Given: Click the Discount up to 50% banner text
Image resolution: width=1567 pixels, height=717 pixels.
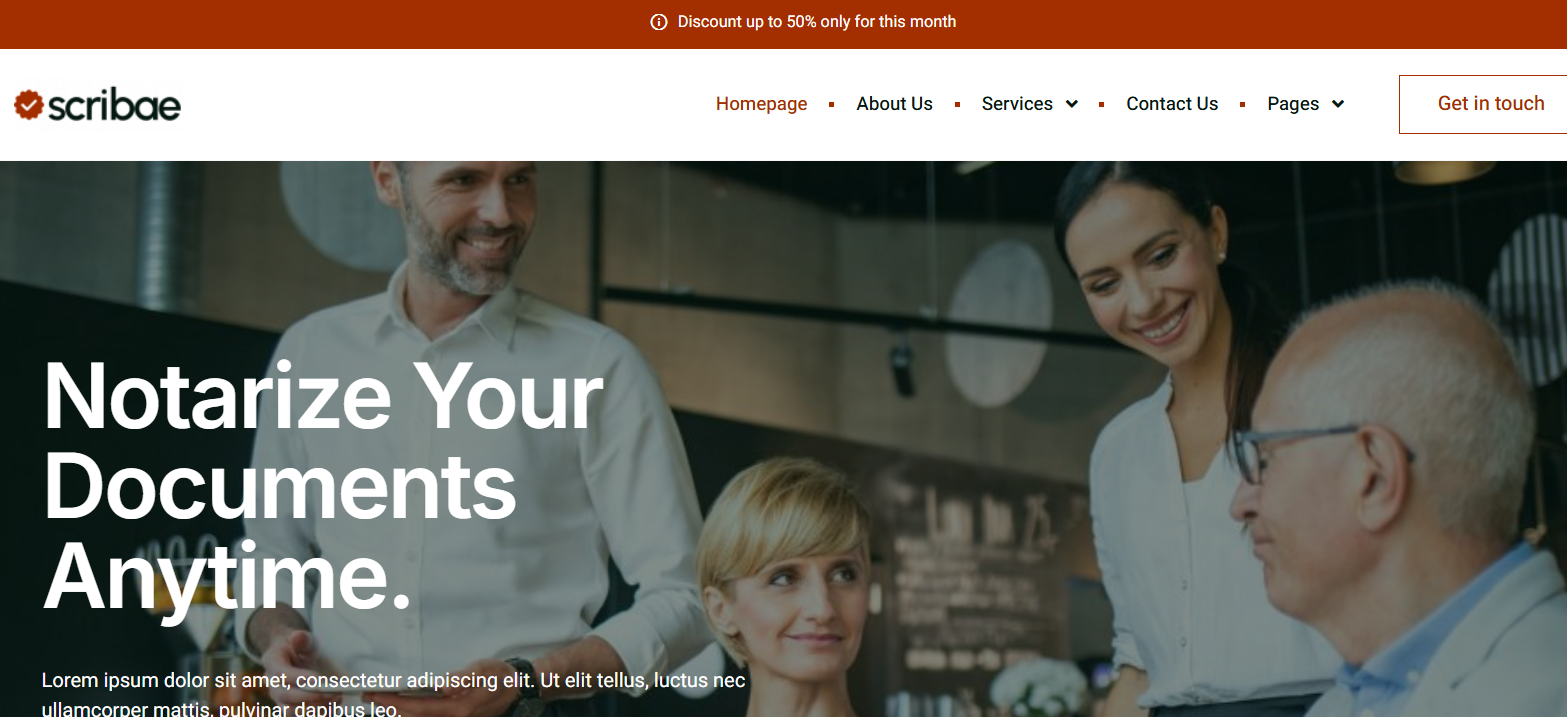Looking at the screenshot, I should (817, 22).
